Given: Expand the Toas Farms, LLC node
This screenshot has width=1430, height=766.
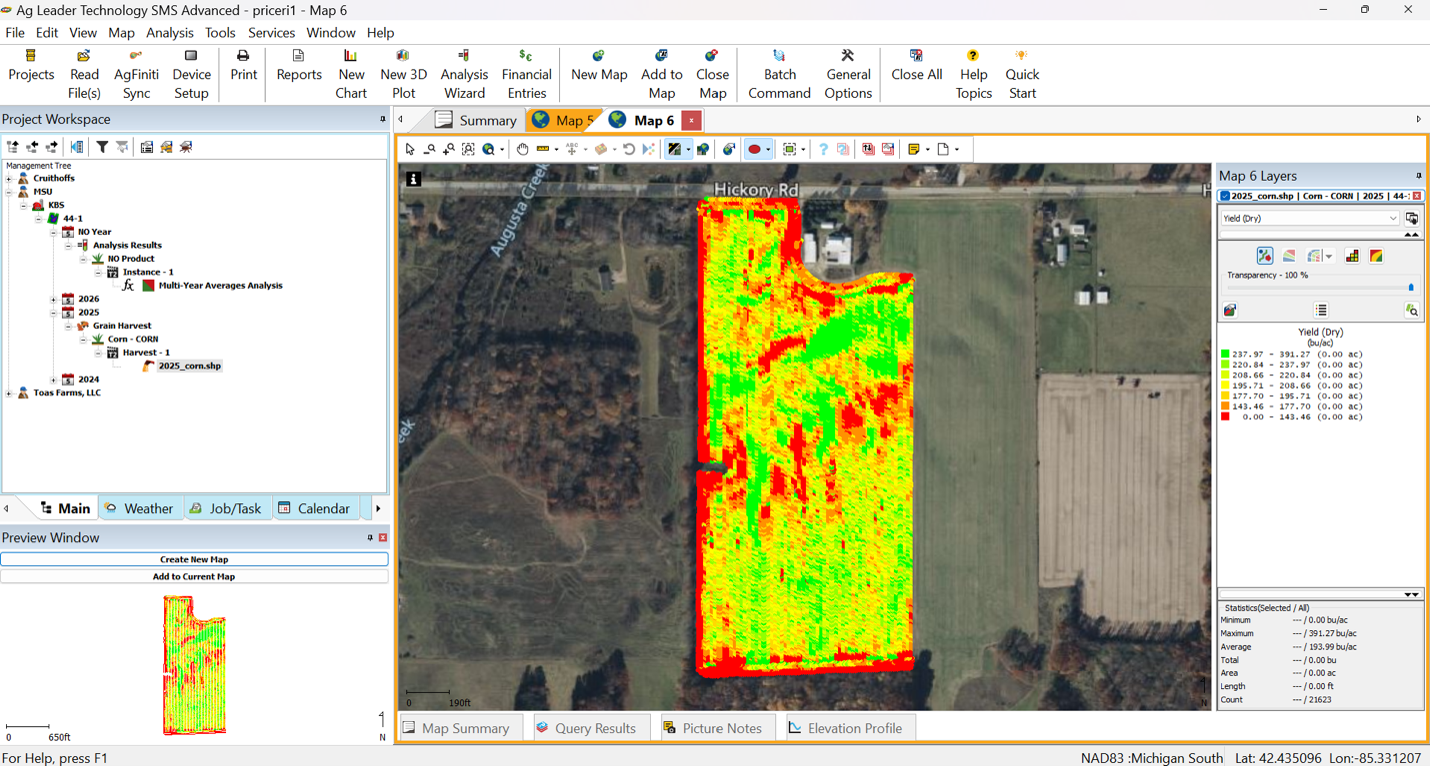Looking at the screenshot, I should 9,393.
